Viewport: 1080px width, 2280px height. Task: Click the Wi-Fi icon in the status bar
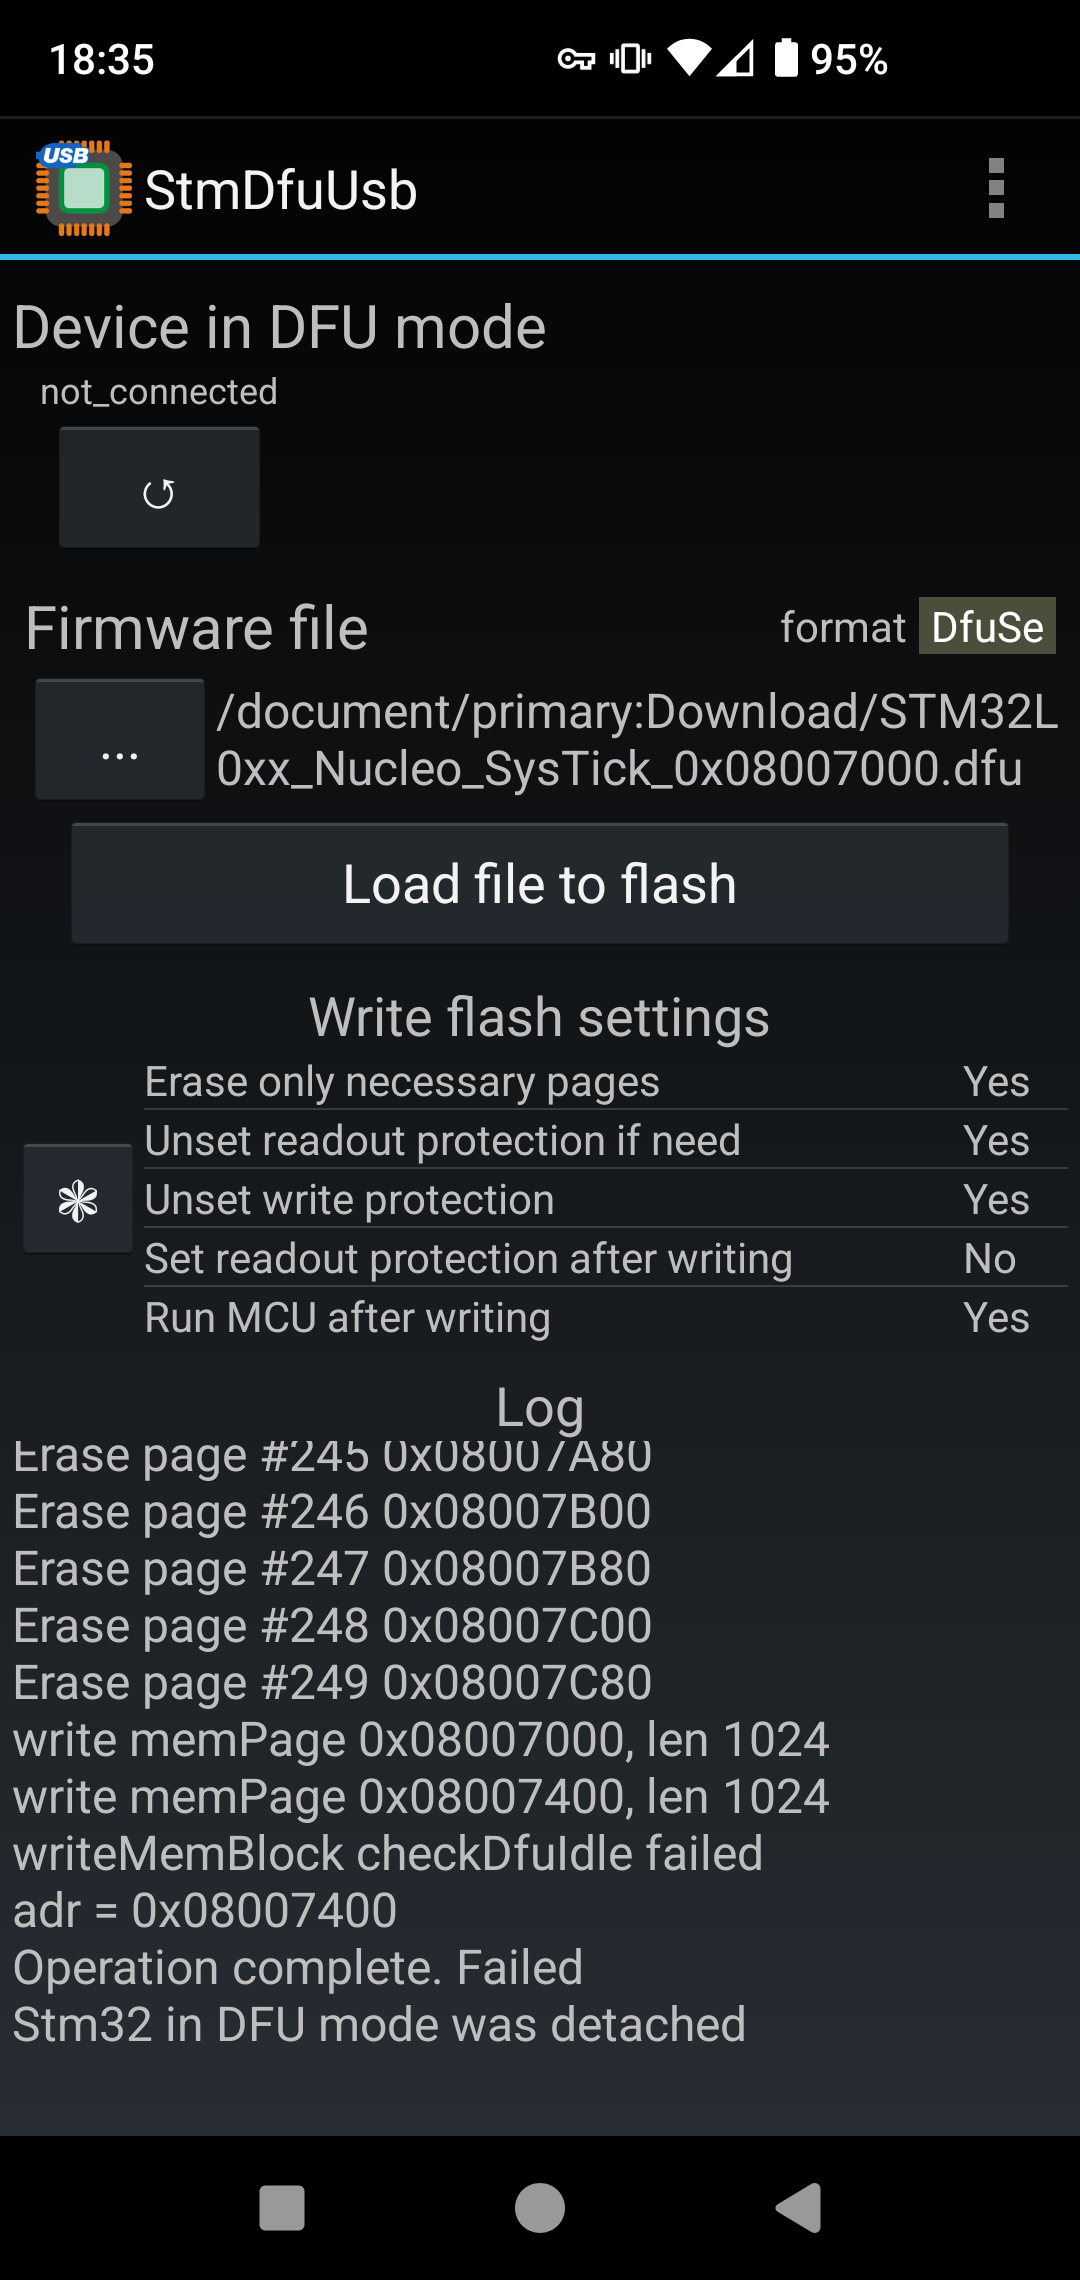pyautogui.click(x=690, y=60)
